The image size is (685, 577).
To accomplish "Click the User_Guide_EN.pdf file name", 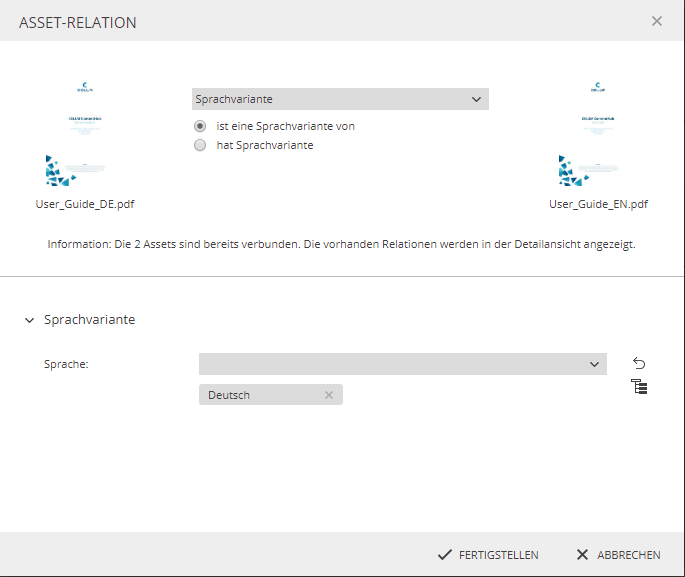I will tap(598, 204).
